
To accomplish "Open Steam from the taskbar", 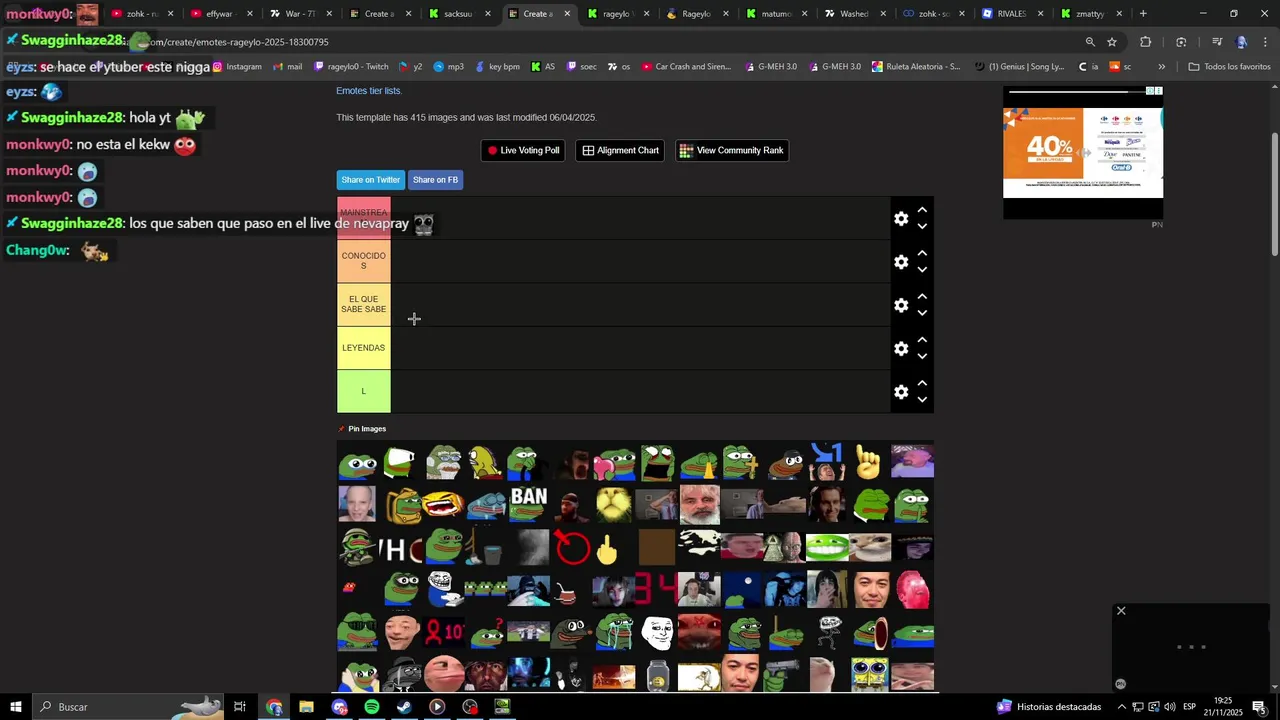I will point(404,707).
